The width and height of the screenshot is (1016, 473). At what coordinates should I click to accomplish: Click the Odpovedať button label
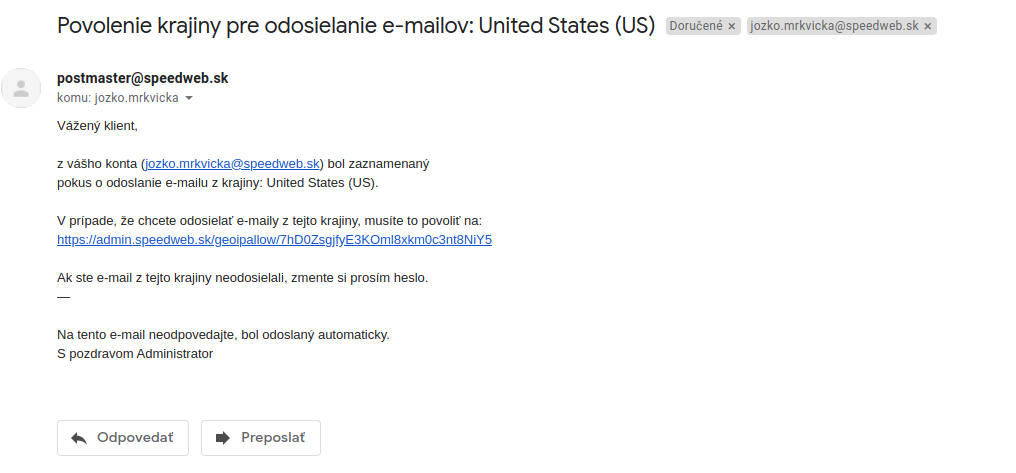tap(135, 438)
